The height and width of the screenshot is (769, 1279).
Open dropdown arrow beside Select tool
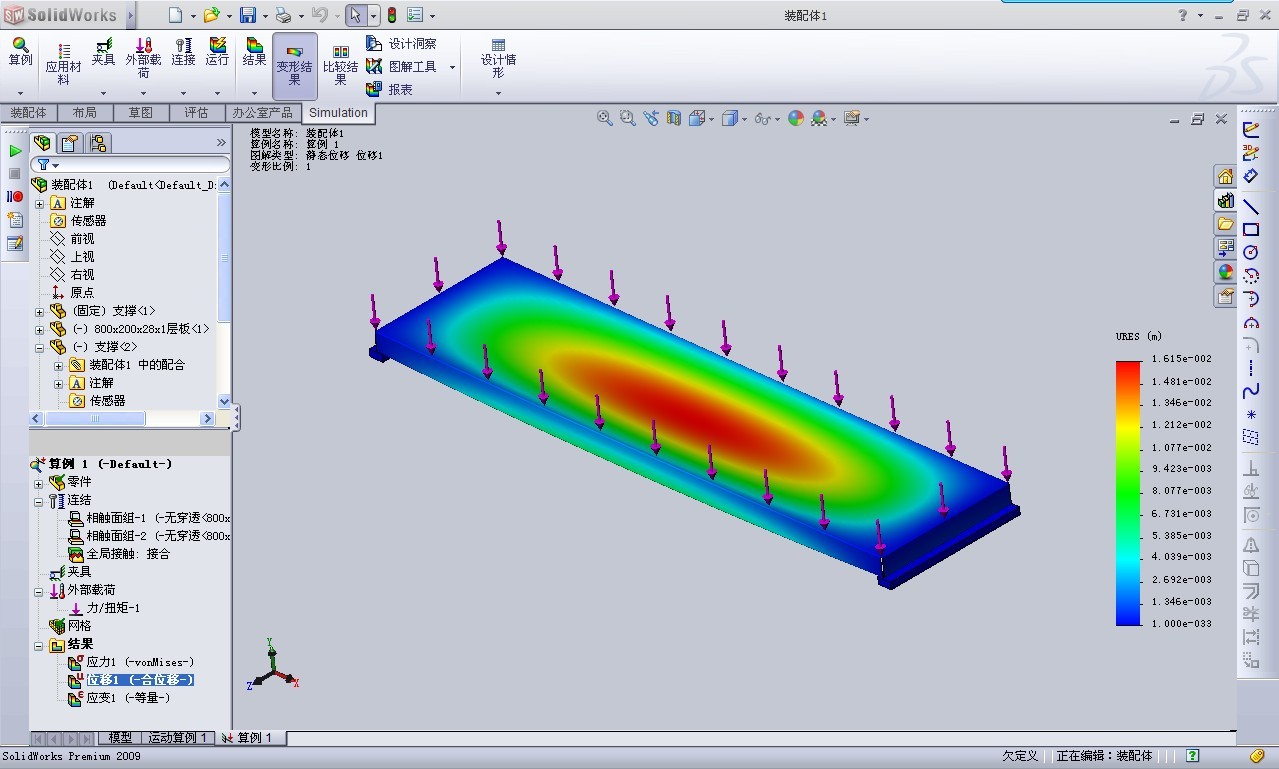[x=373, y=15]
